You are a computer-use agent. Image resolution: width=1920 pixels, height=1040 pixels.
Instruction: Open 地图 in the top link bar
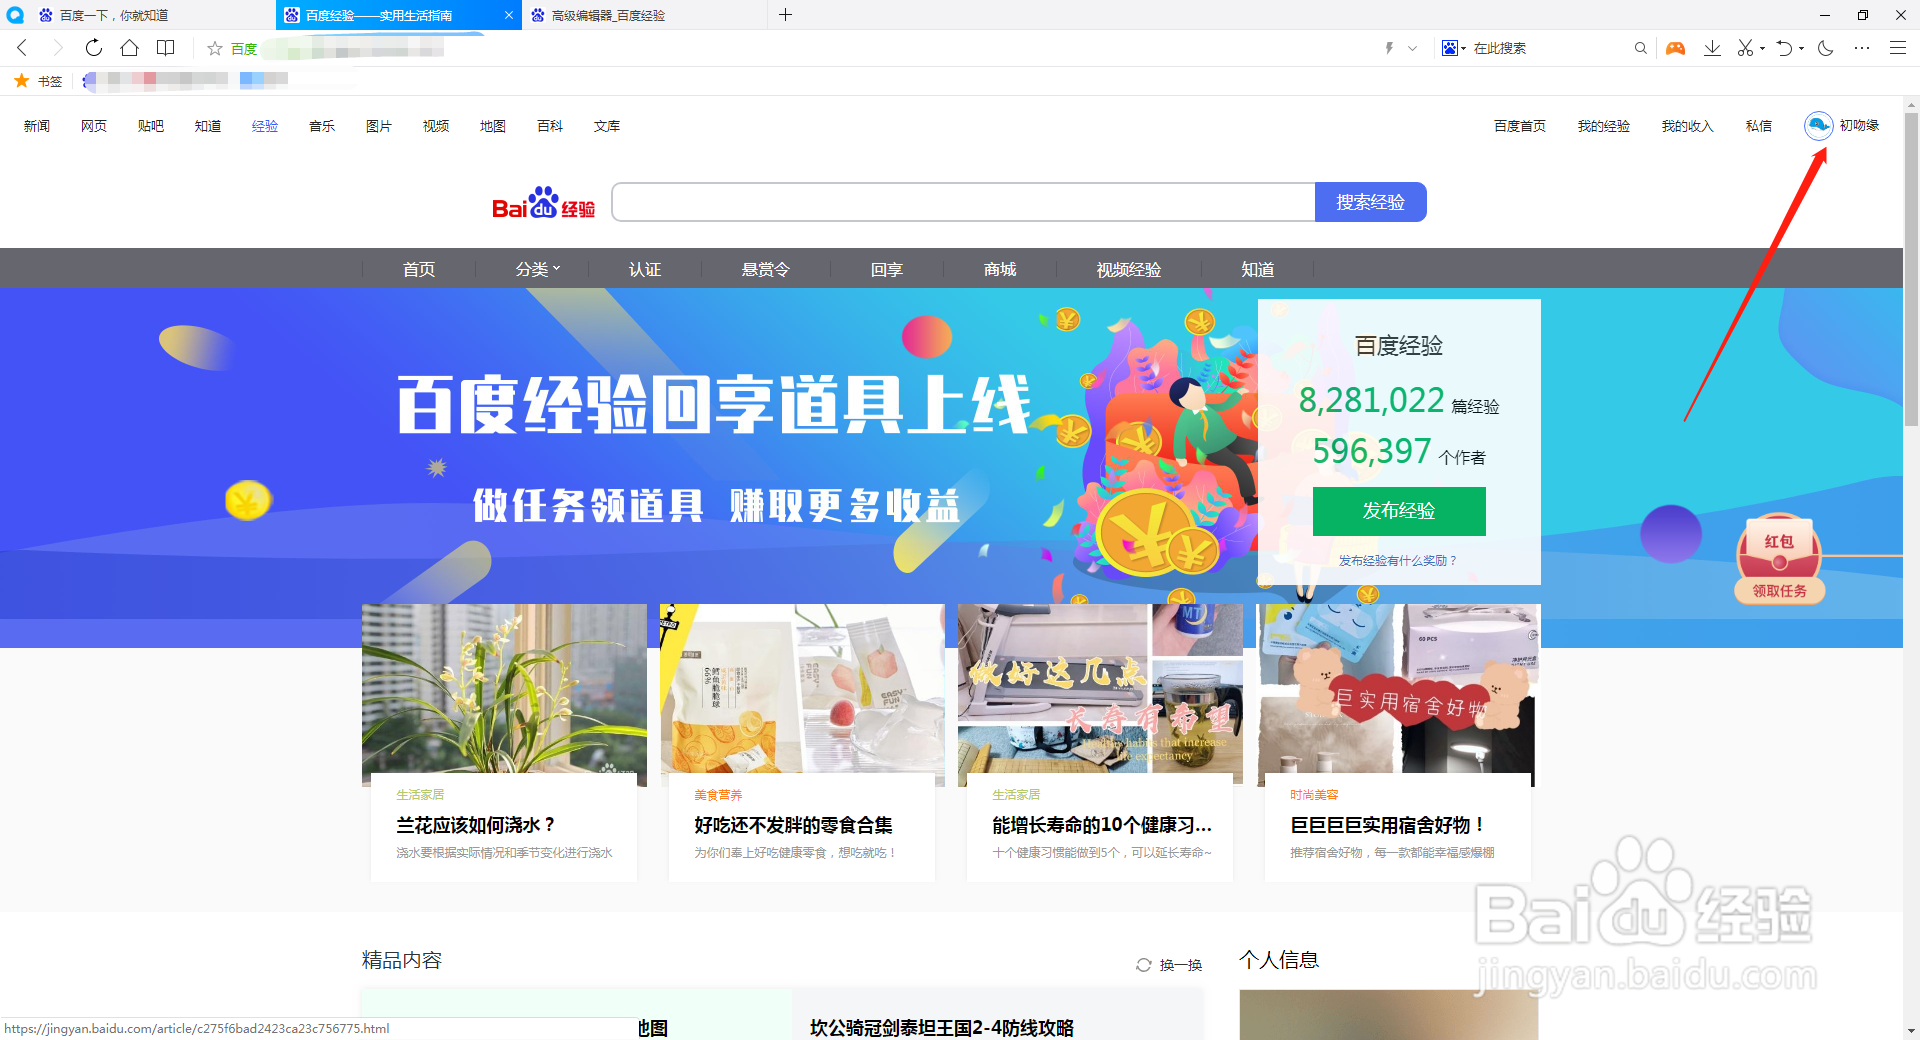coord(493,126)
